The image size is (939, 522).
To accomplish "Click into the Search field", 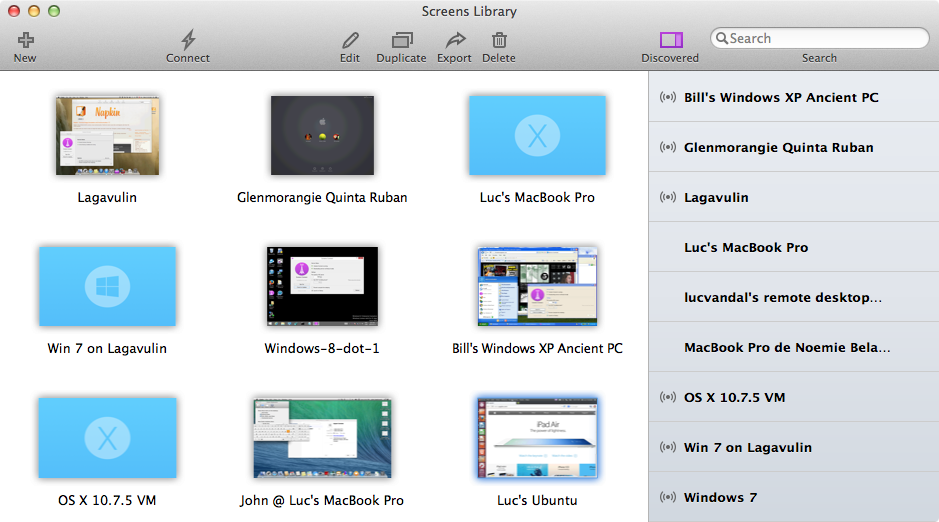I will 819,38.
